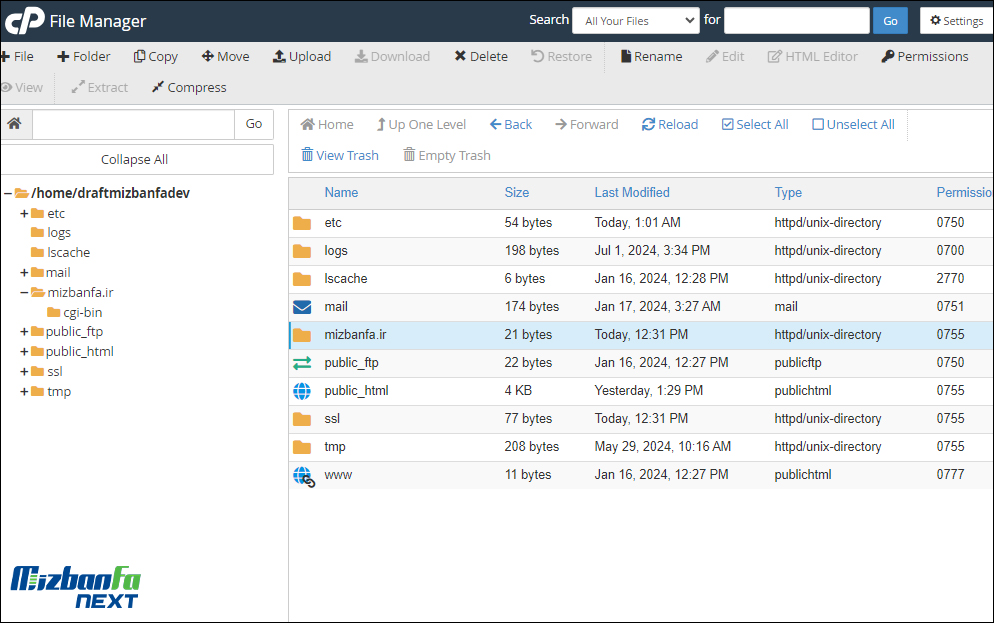Create a new file with + File

point(17,56)
